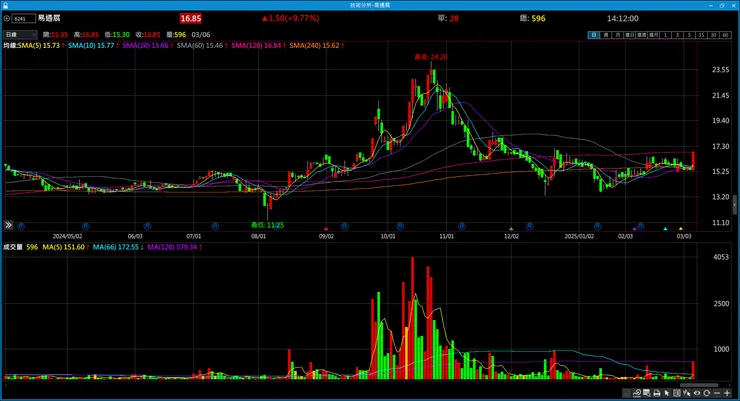The width and height of the screenshot is (740, 401).
Task: Click the magenta triangle marker near 09/02
Action: 326,228
